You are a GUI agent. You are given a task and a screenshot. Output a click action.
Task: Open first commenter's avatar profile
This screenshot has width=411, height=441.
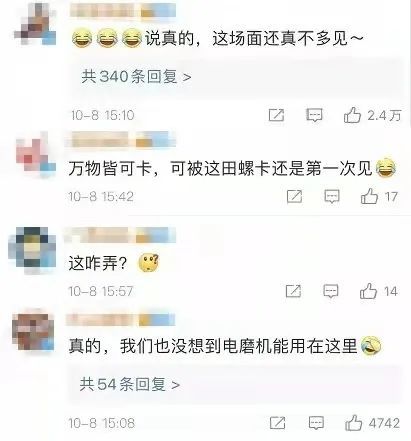point(35,24)
